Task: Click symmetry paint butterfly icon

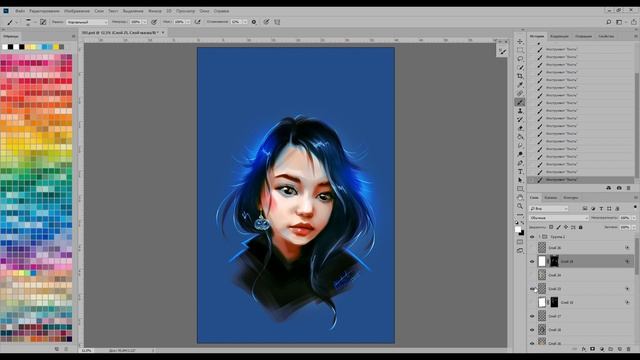Action: [277, 22]
